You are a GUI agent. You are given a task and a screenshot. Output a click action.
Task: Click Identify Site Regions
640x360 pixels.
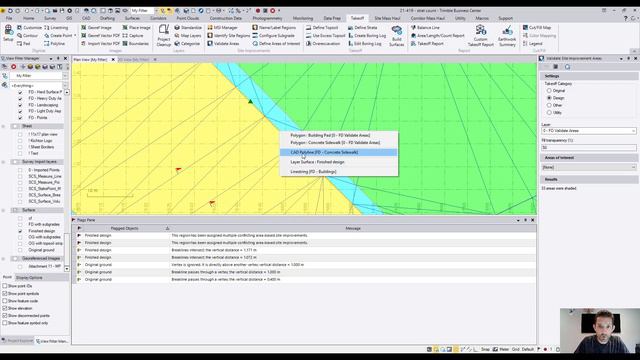[x=229, y=36]
